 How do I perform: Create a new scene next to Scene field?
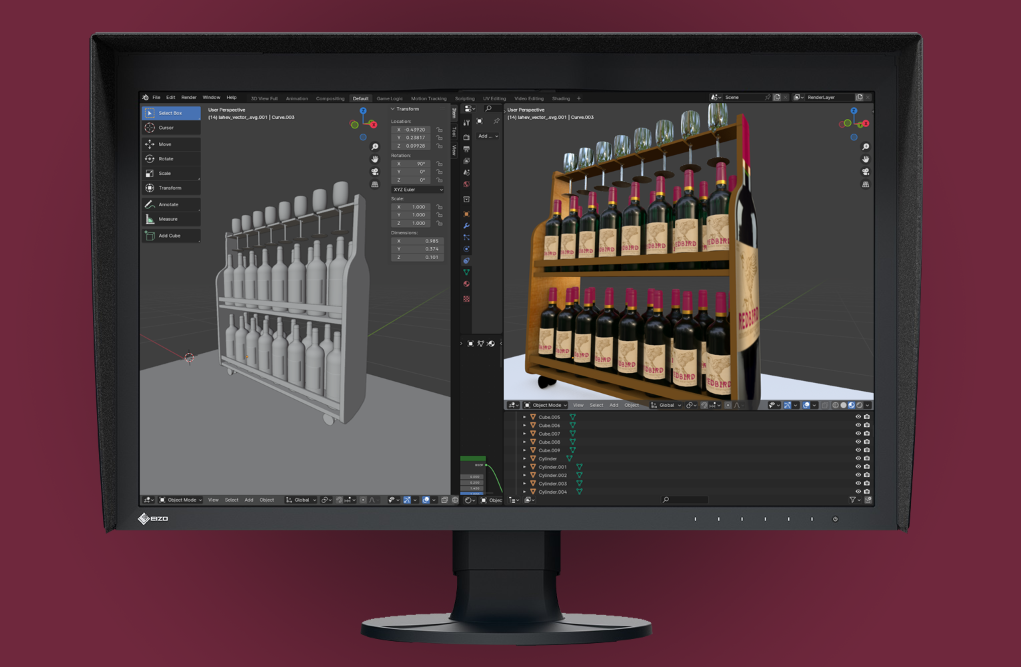point(777,97)
